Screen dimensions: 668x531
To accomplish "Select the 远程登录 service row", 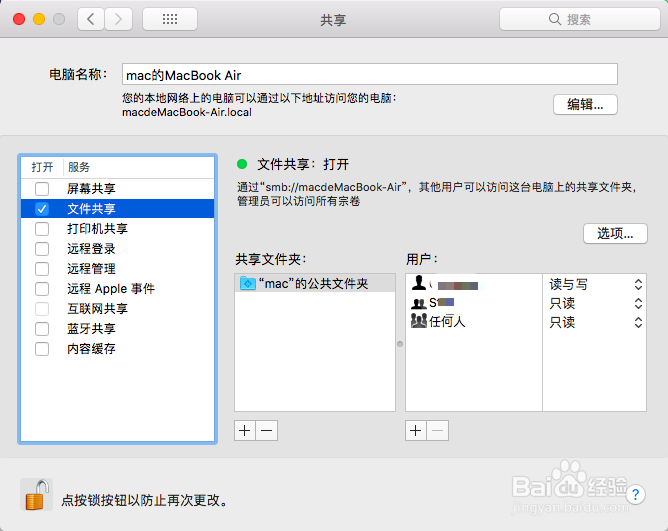I will 118,249.
